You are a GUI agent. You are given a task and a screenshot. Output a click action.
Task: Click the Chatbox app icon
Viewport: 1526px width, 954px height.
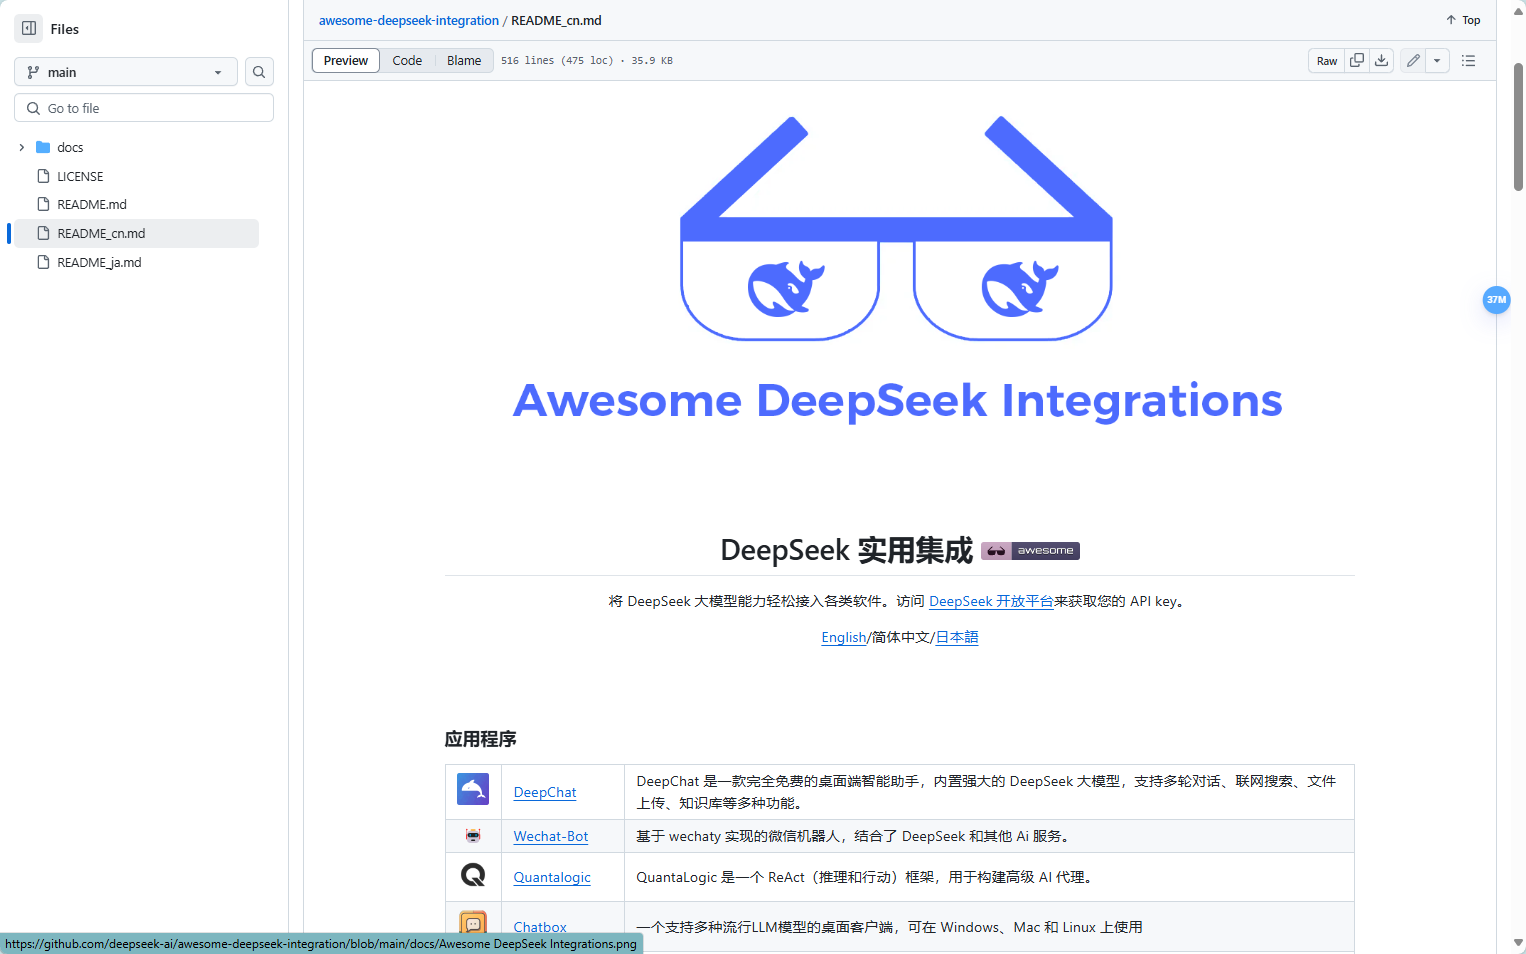pyautogui.click(x=473, y=924)
